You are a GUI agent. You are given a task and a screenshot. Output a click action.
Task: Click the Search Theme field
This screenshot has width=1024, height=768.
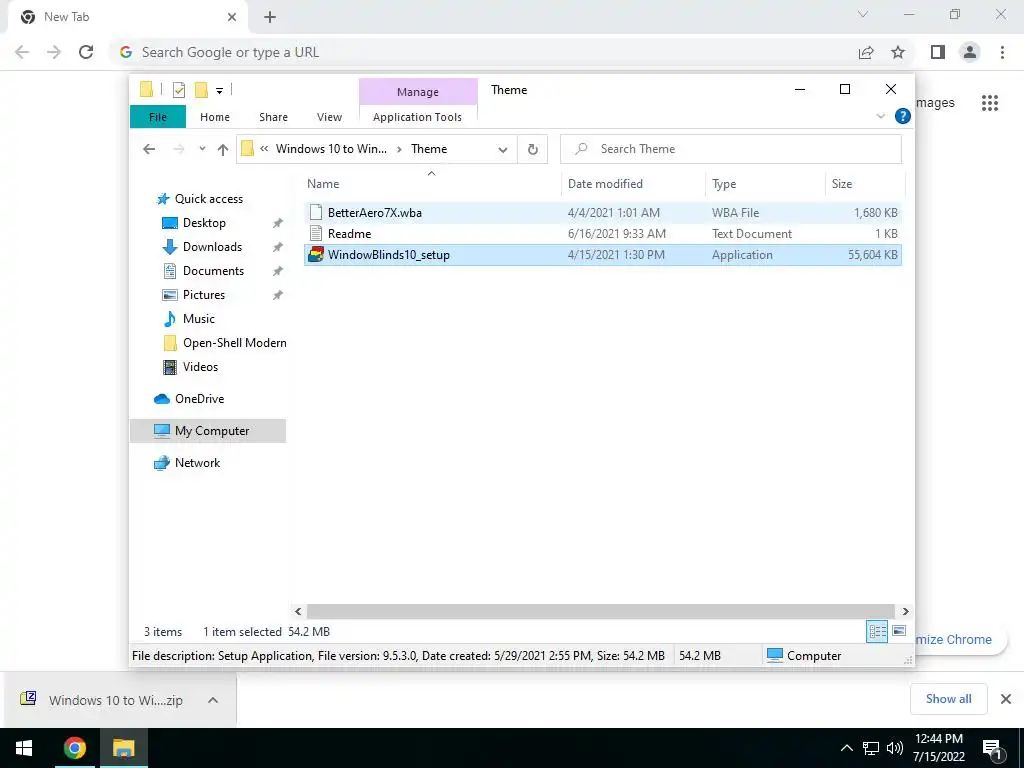click(x=731, y=149)
